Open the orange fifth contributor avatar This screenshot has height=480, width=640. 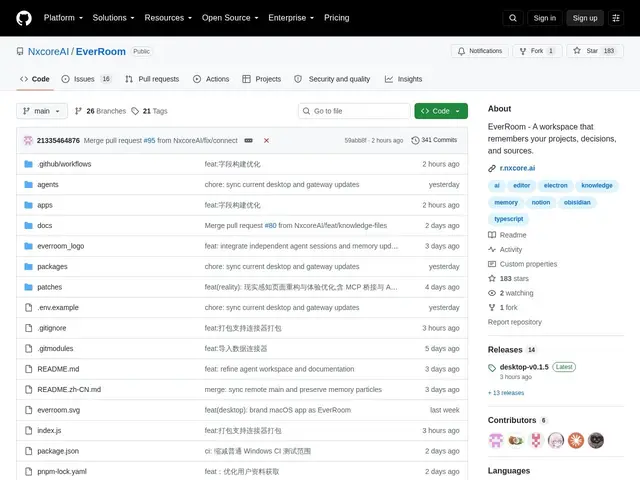click(576, 440)
